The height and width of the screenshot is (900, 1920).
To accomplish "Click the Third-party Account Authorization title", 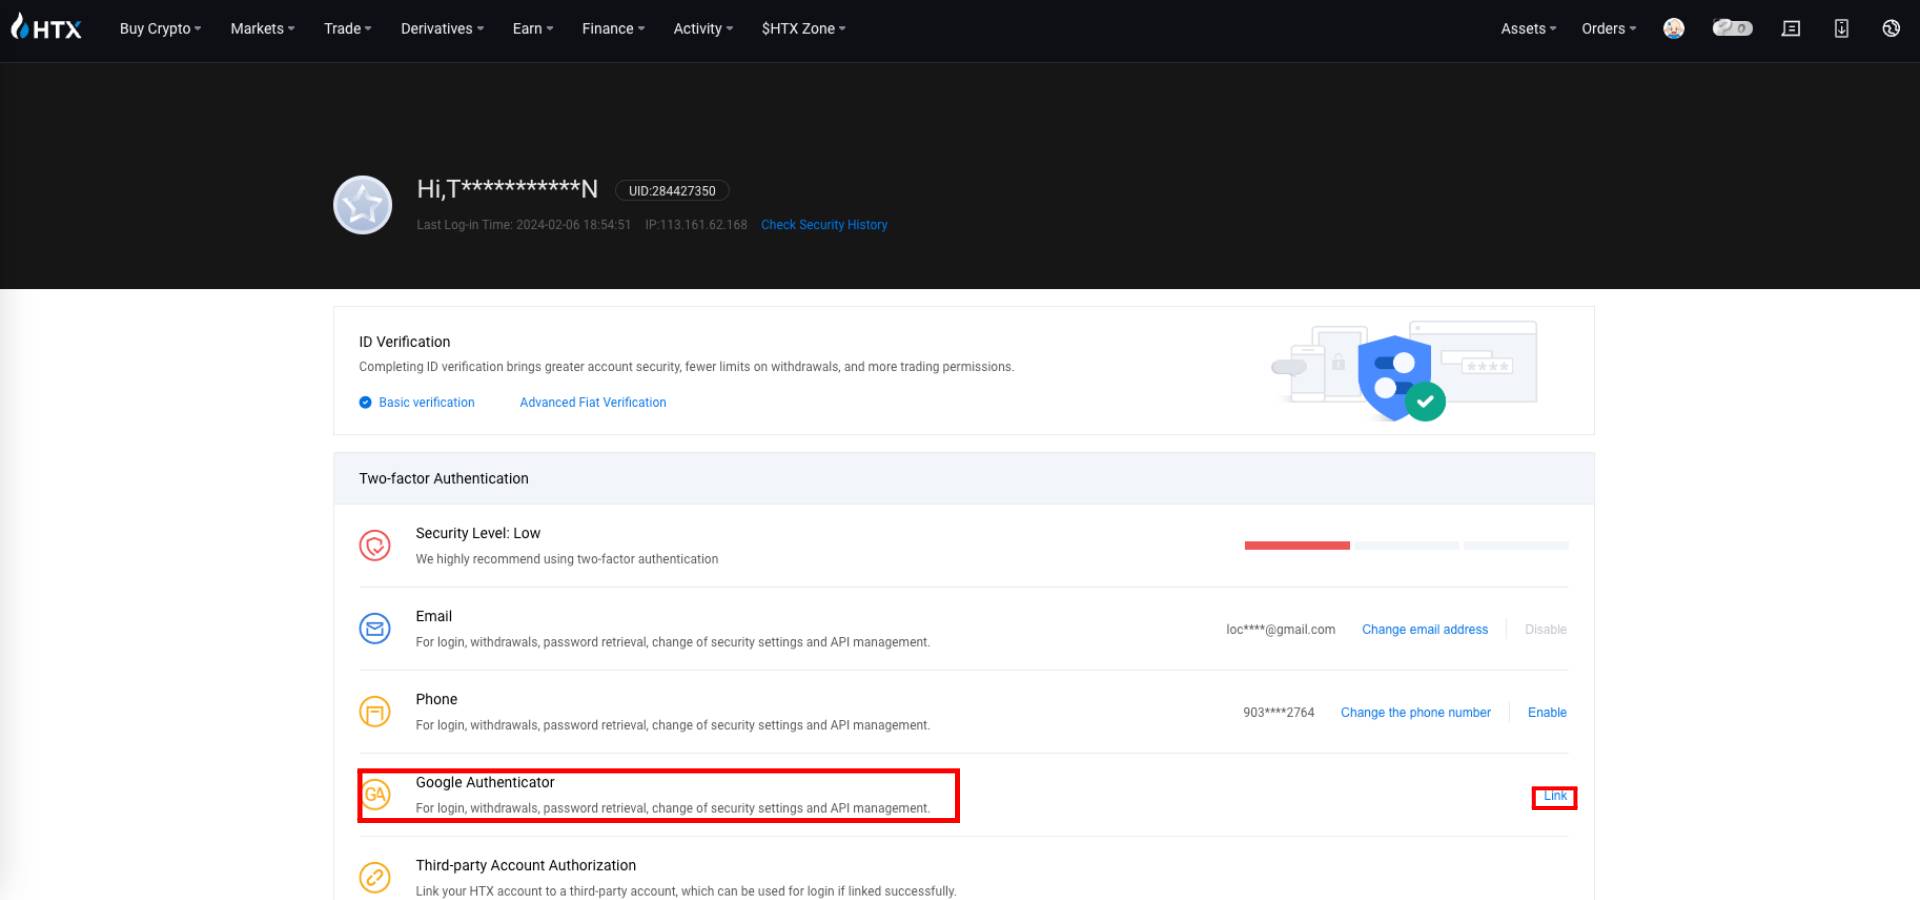I will pos(526,866).
